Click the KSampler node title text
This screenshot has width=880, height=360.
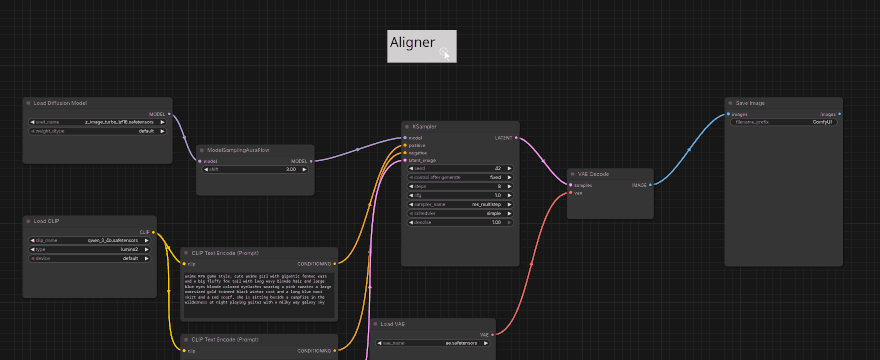click(x=424, y=127)
